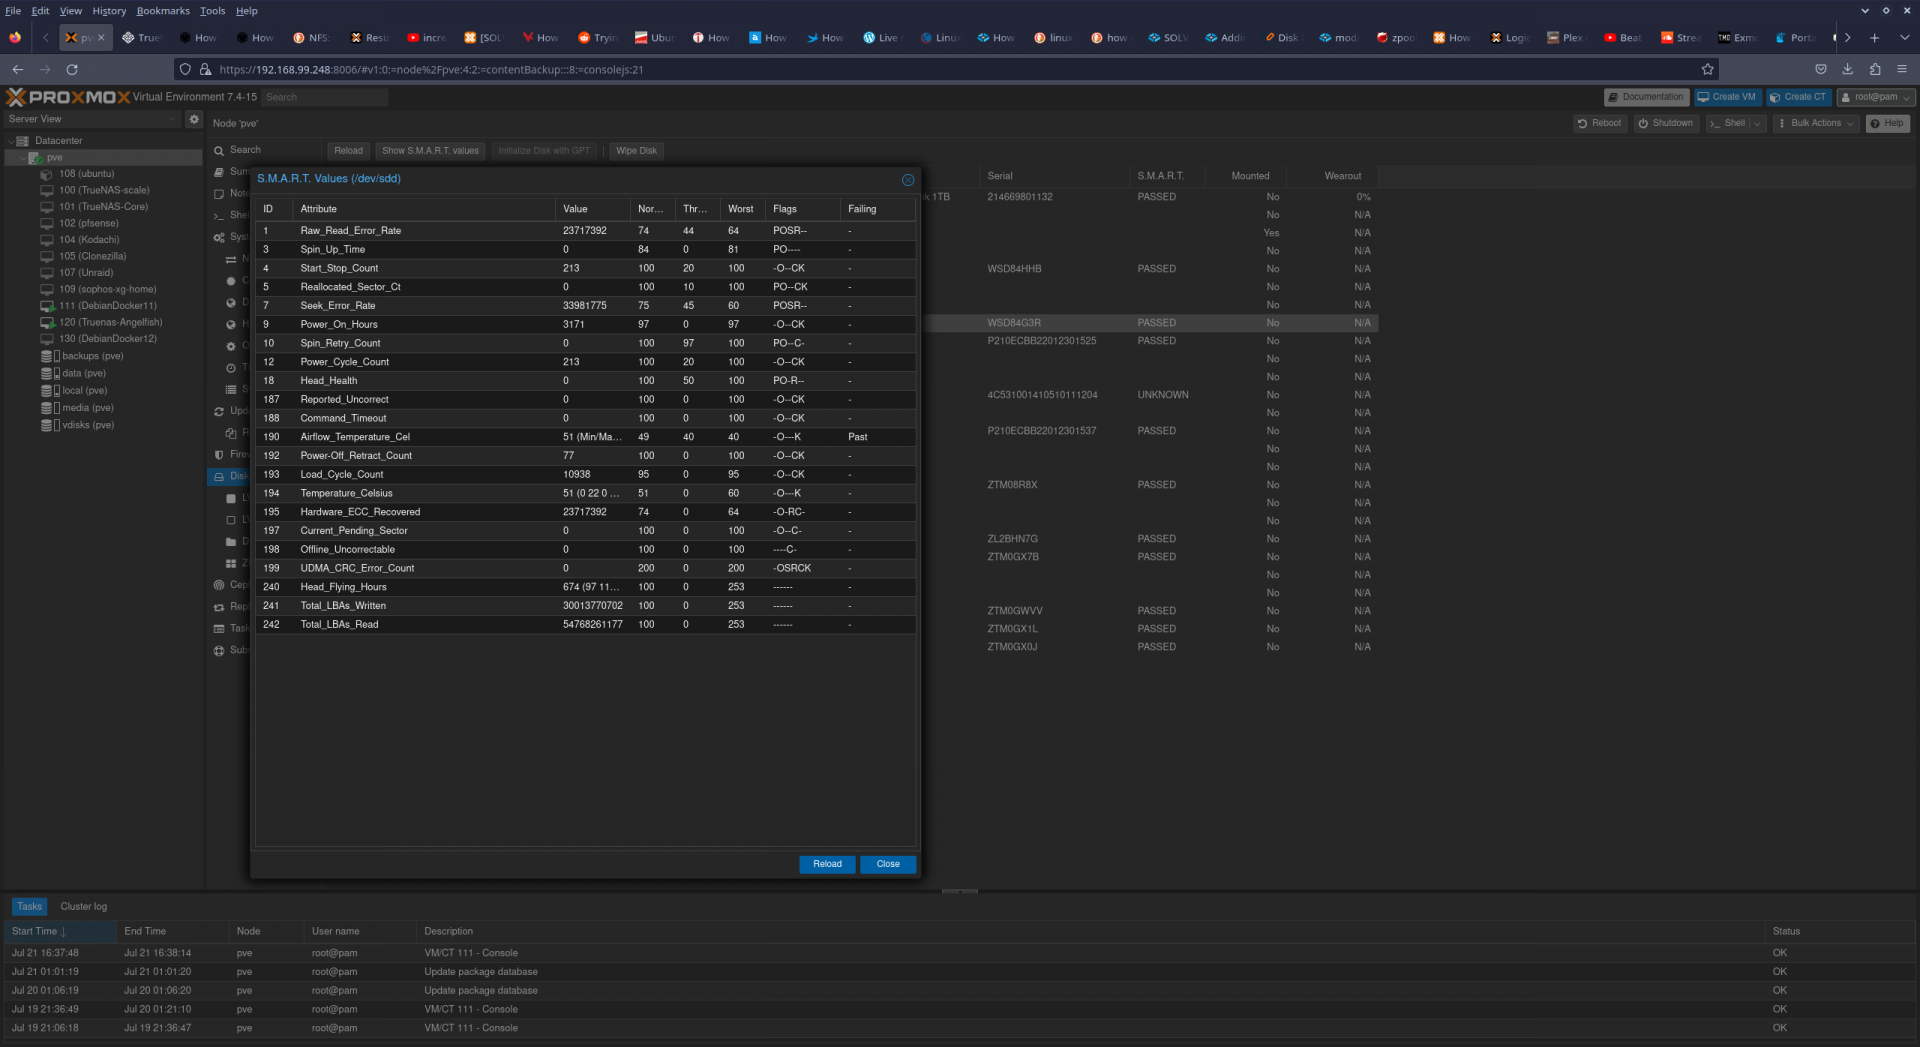Click the blue Close button in the dialog
The image size is (1920, 1047).
click(x=887, y=864)
